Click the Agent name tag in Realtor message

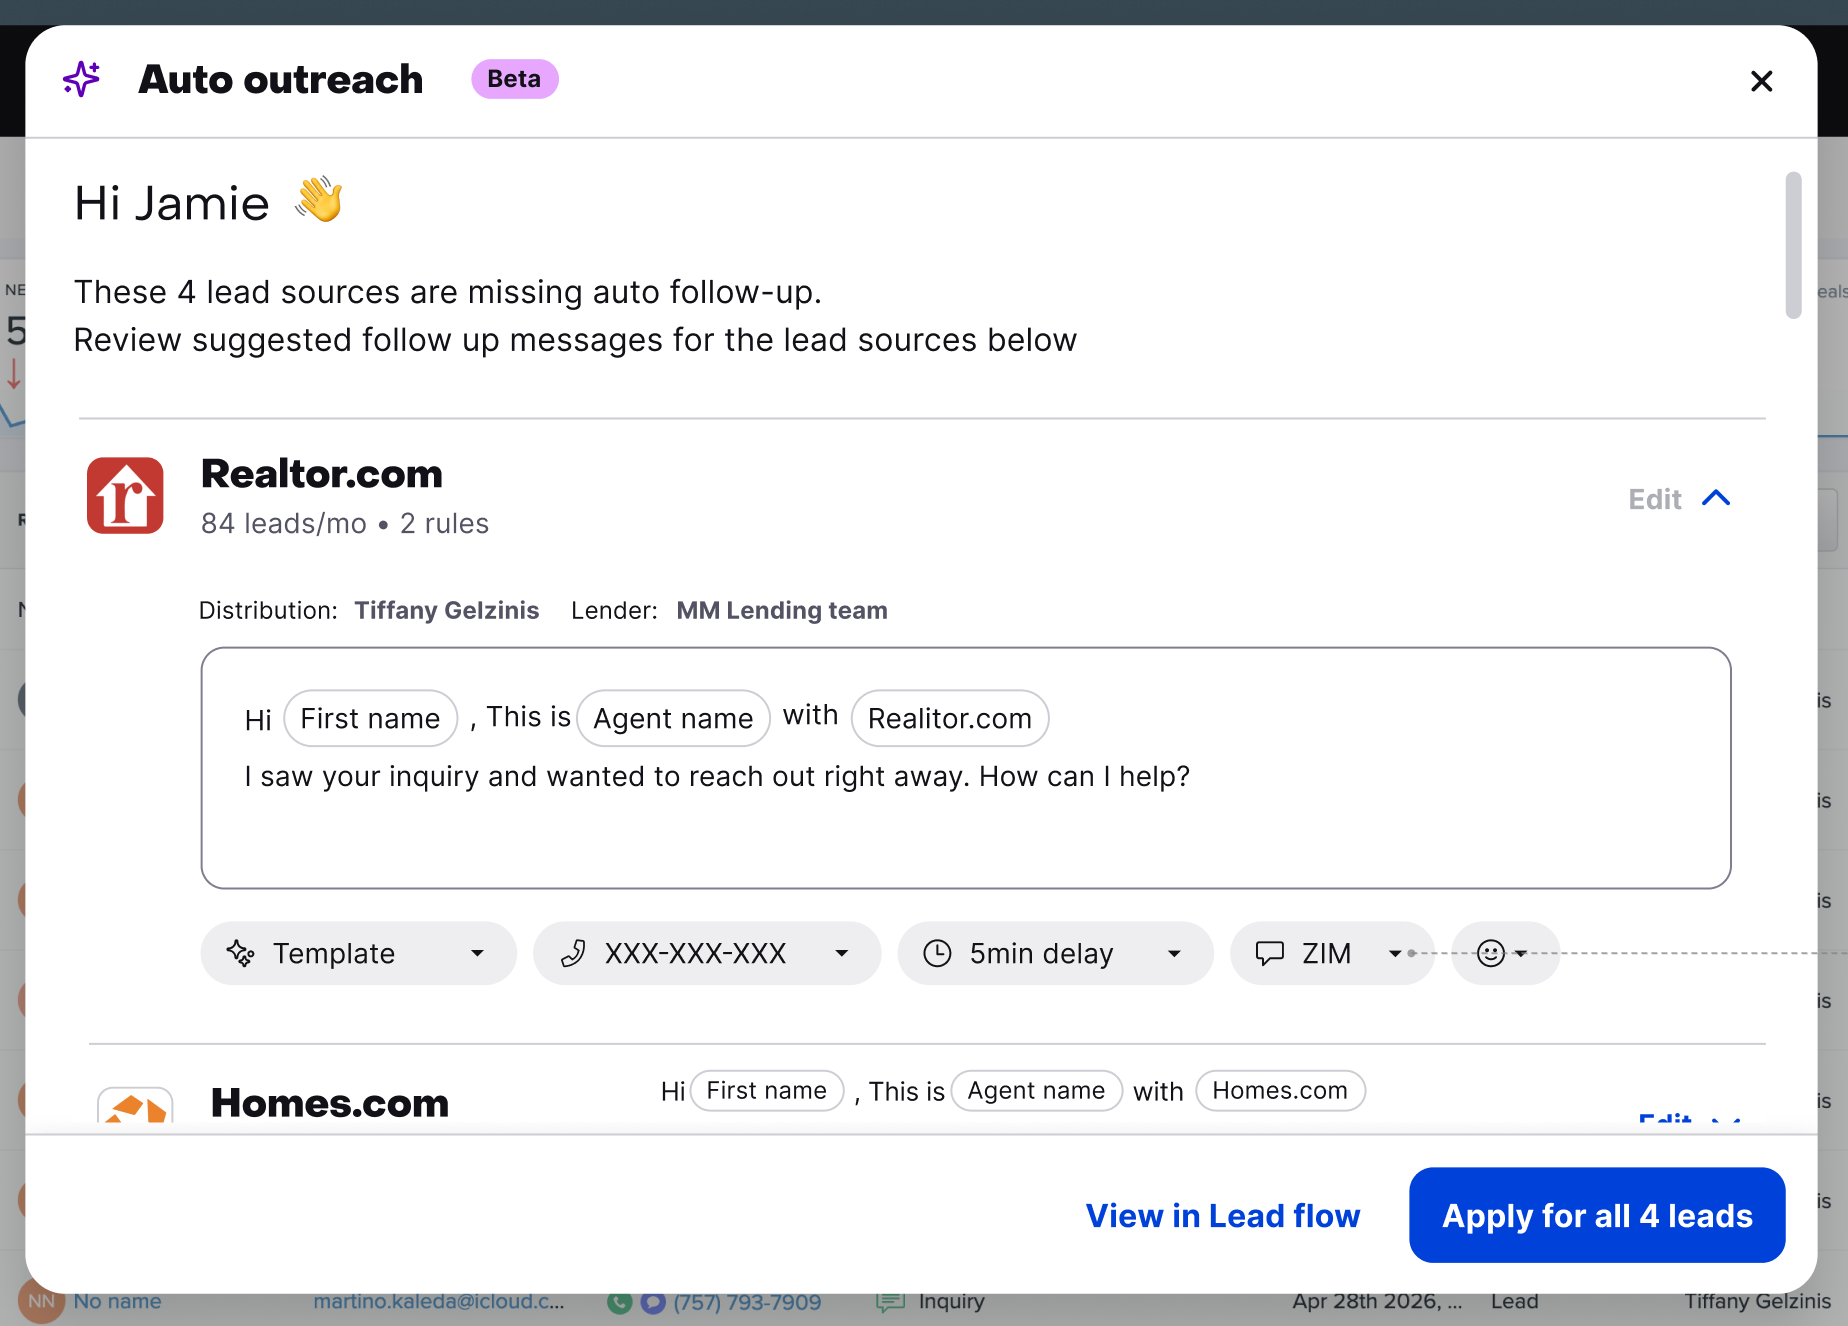673,718
